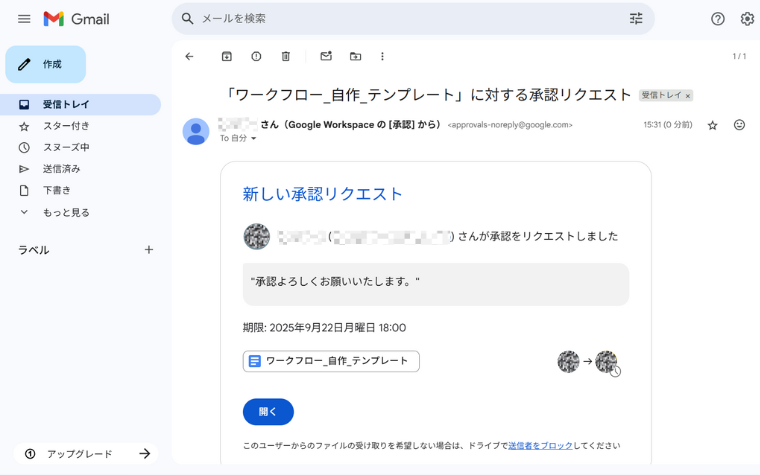Viewport: 760px width, 475px height.
Task: Report this email as spam
Action: (x=256, y=56)
